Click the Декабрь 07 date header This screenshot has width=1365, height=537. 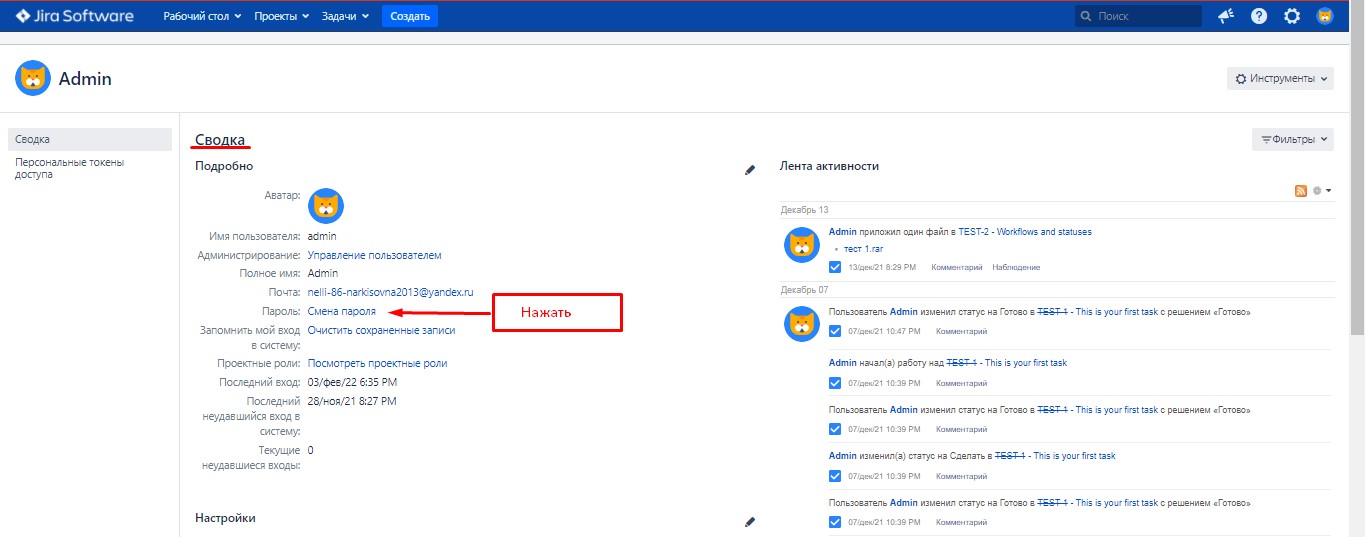point(805,290)
